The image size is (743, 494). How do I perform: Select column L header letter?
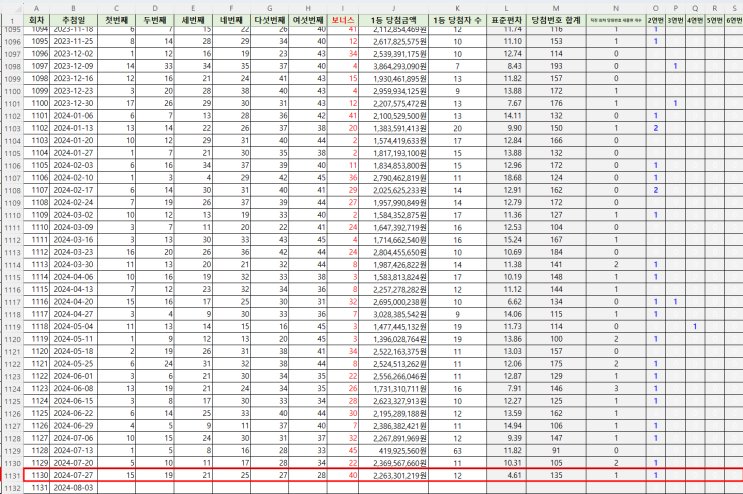(x=506, y=8)
